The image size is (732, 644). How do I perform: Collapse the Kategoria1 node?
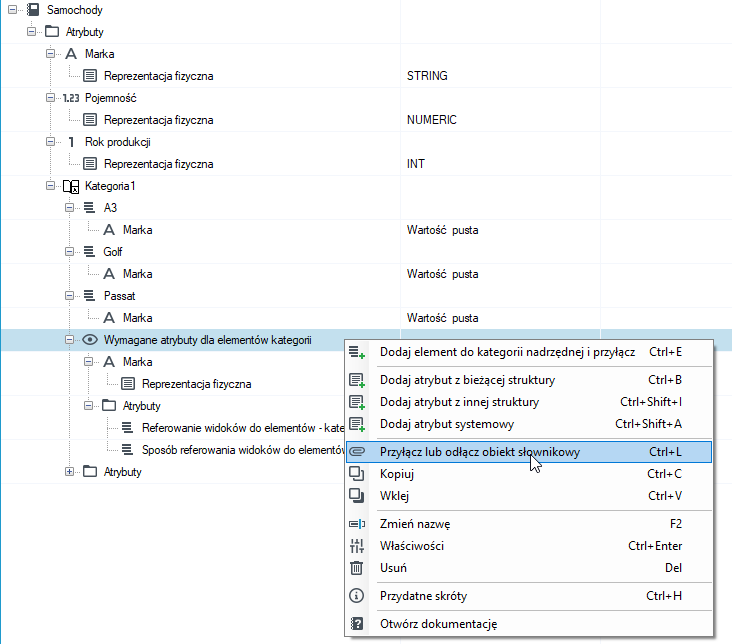(x=50, y=186)
